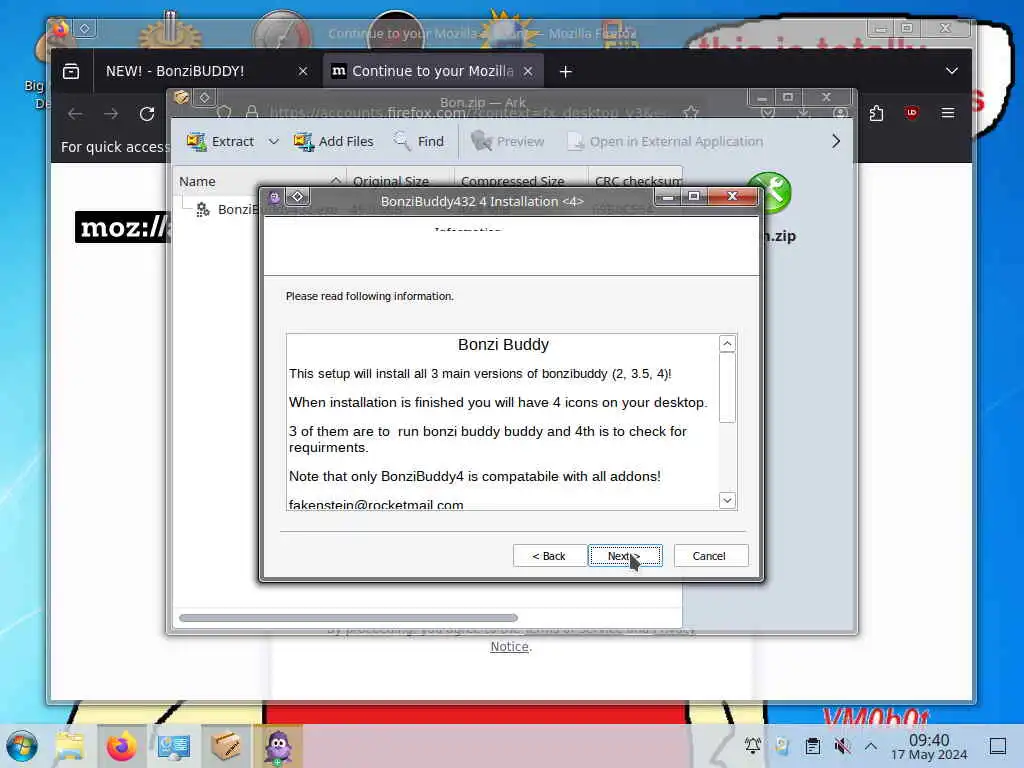The width and height of the screenshot is (1024, 768).
Task: Click Ark window app icon menu
Action: 181,97
